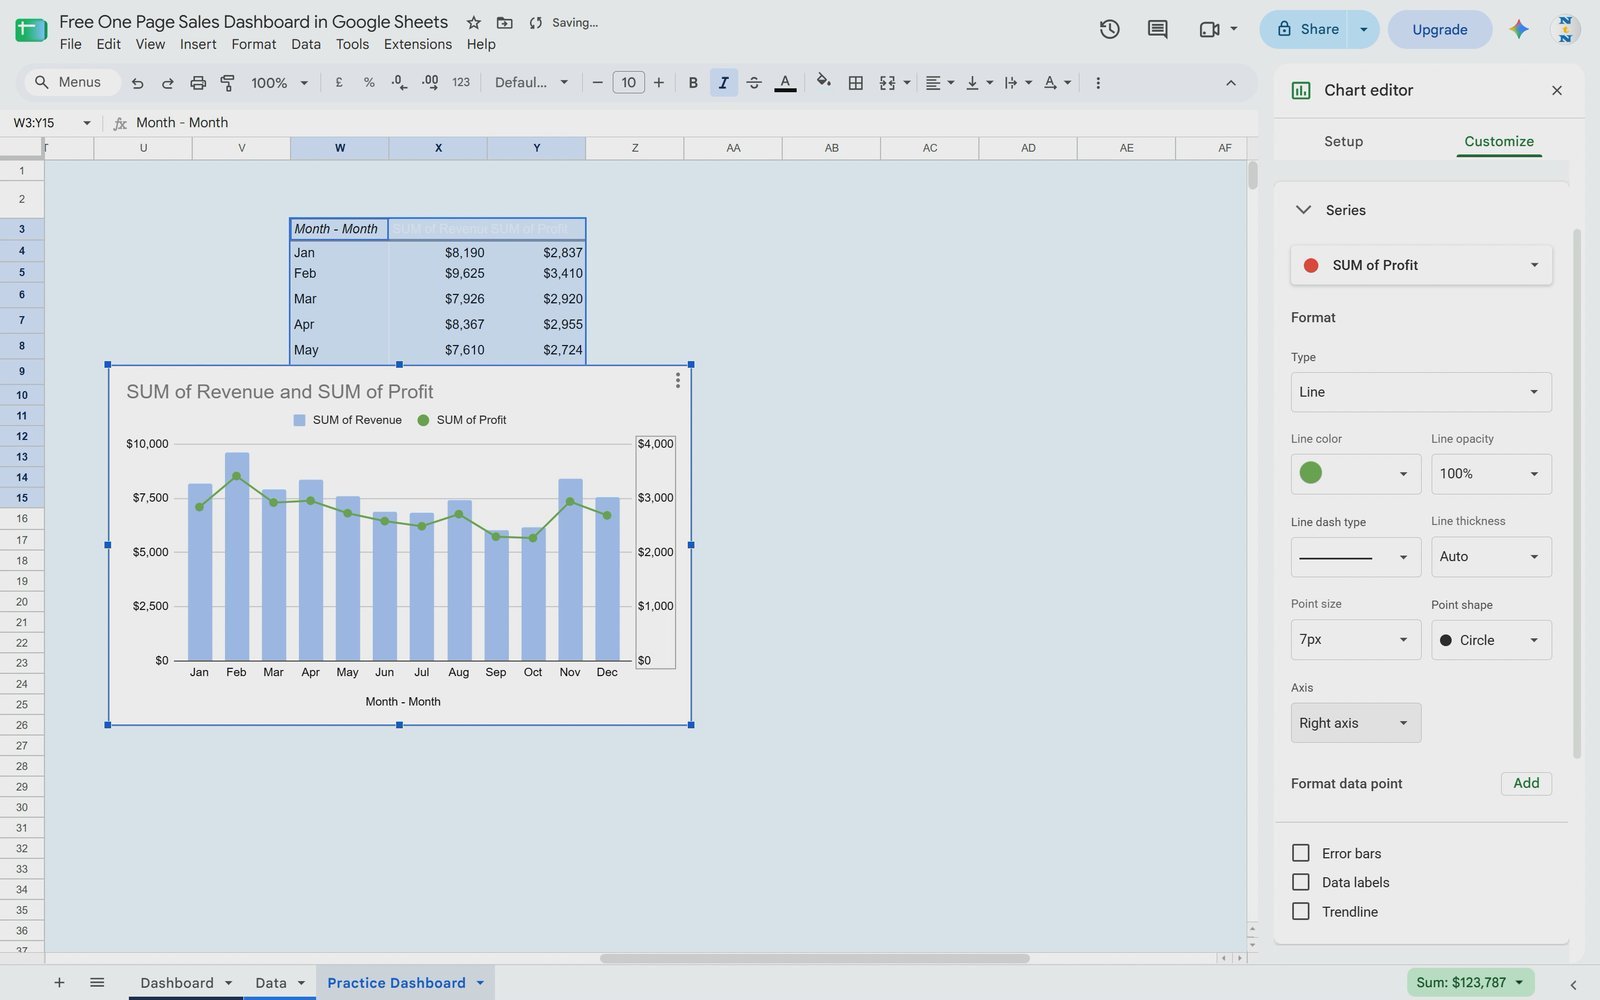Enable the Data labels checkbox
Screen dimensions: 1600x1000
pos(1300,882)
